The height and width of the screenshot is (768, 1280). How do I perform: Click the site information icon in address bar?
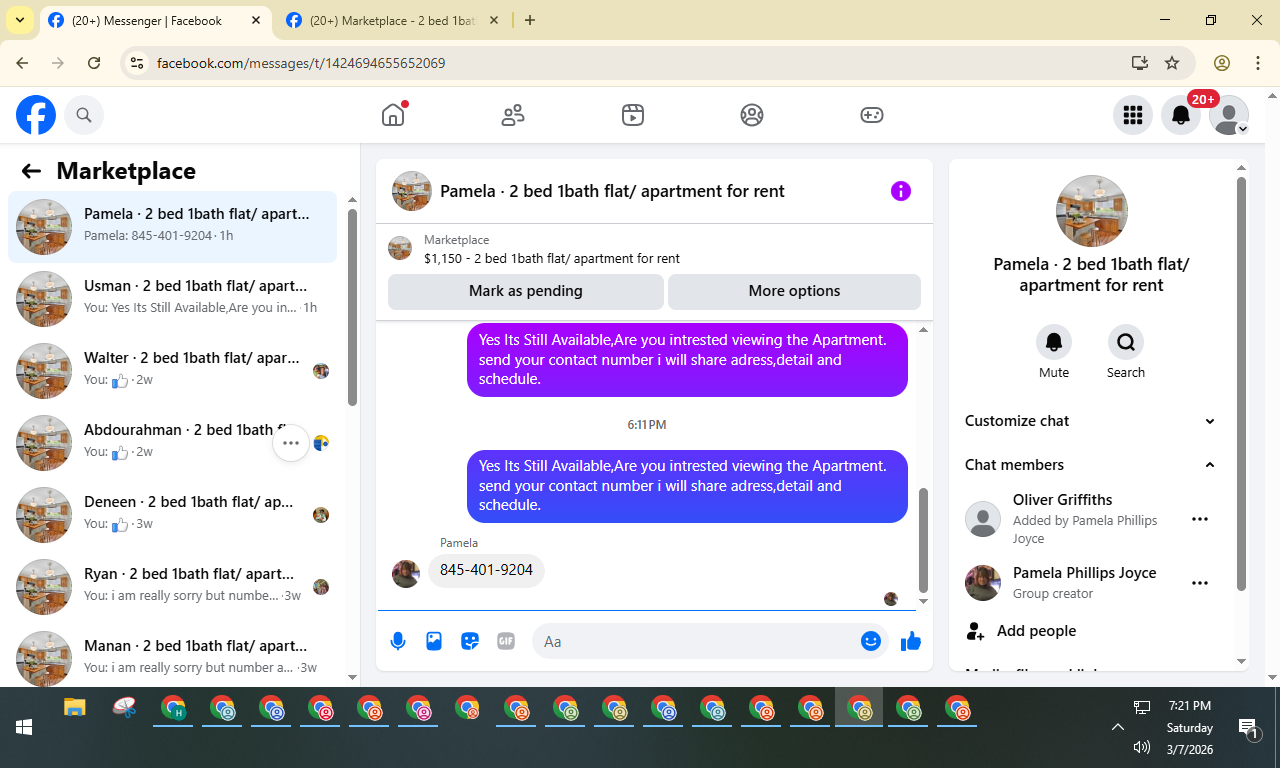(138, 63)
